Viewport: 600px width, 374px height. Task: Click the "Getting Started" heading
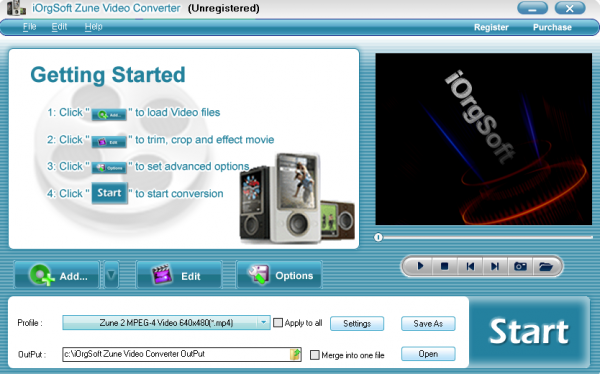pos(108,75)
